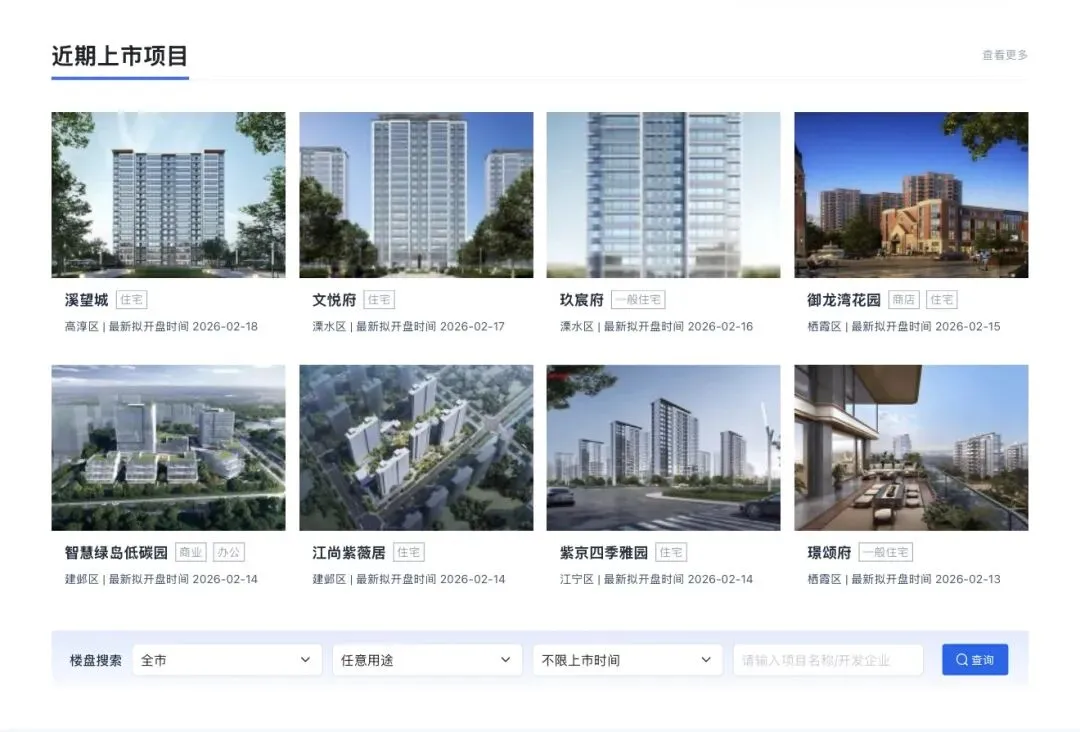Expand the 不限上市时间 dropdown

coord(627,660)
